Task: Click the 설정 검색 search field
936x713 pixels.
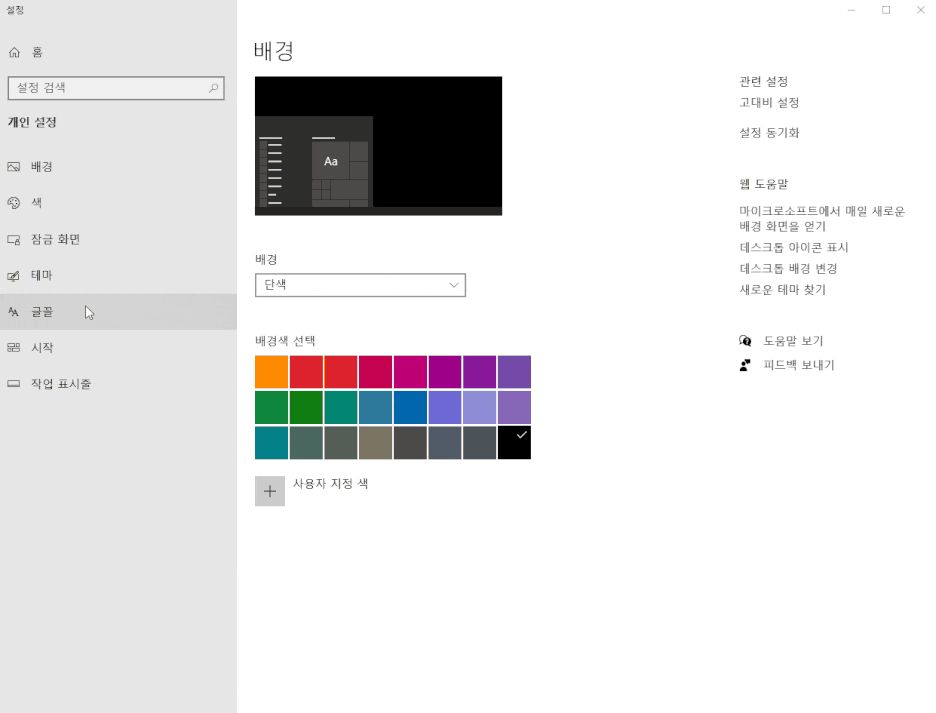Action: click(116, 88)
